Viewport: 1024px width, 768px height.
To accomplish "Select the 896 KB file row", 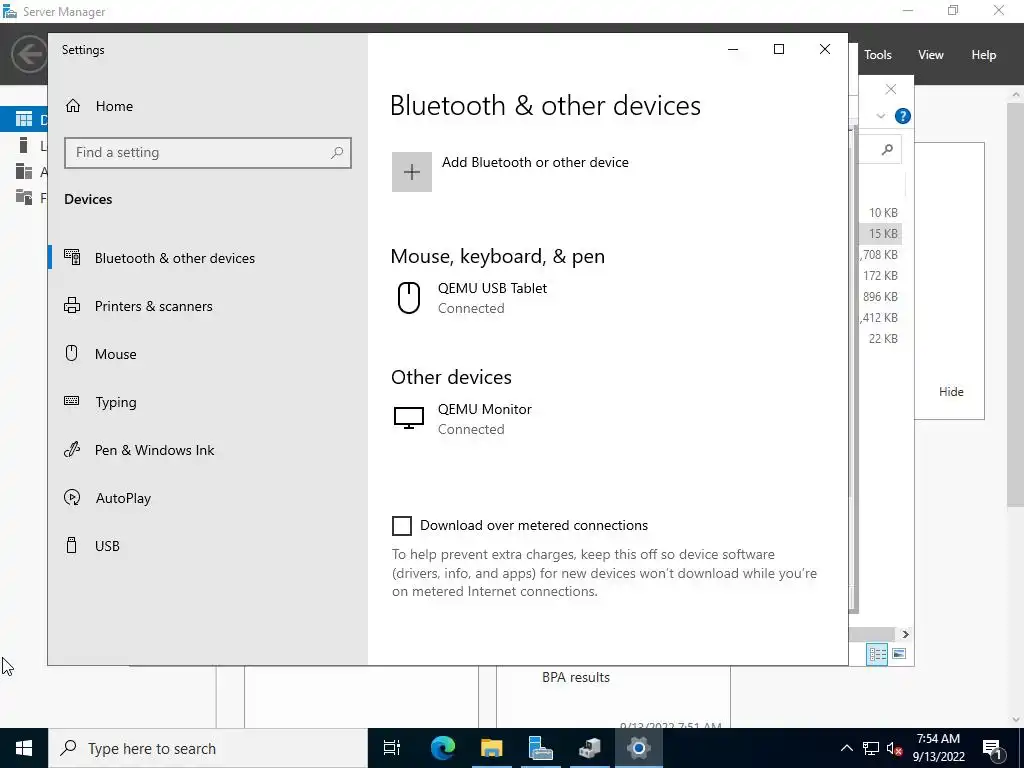I will (882, 296).
